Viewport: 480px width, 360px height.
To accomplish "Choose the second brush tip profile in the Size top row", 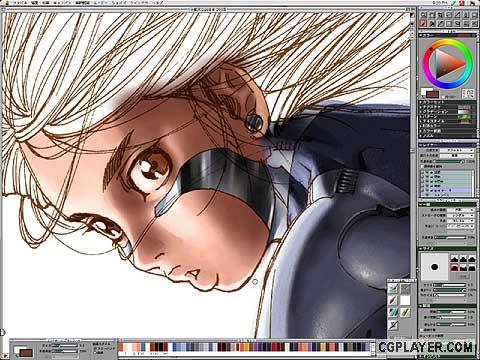I will tap(463, 259).
